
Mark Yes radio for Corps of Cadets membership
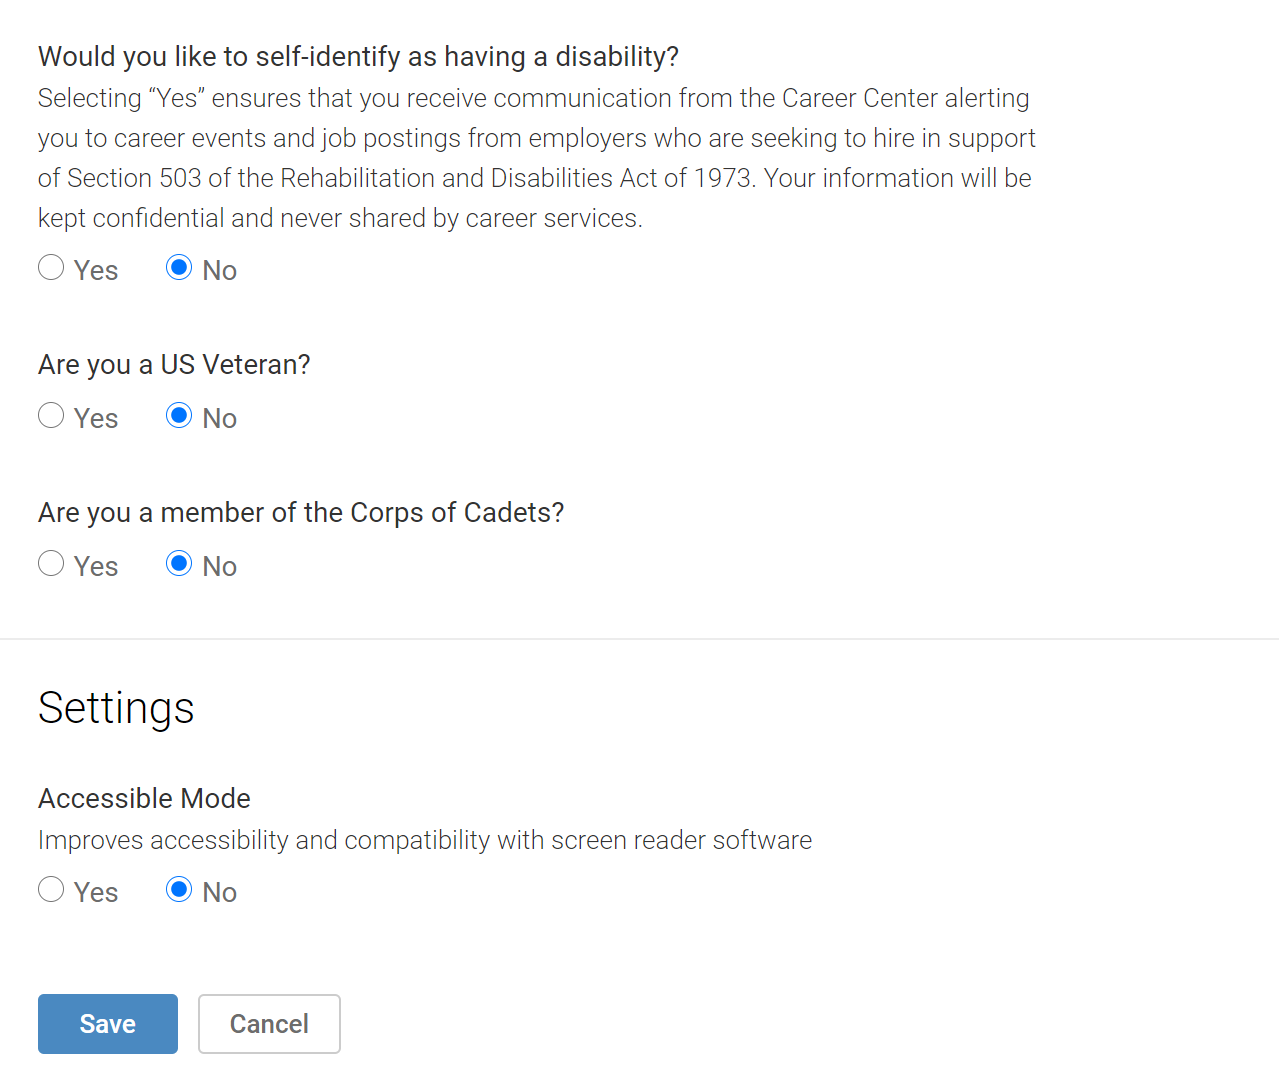(51, 564)
